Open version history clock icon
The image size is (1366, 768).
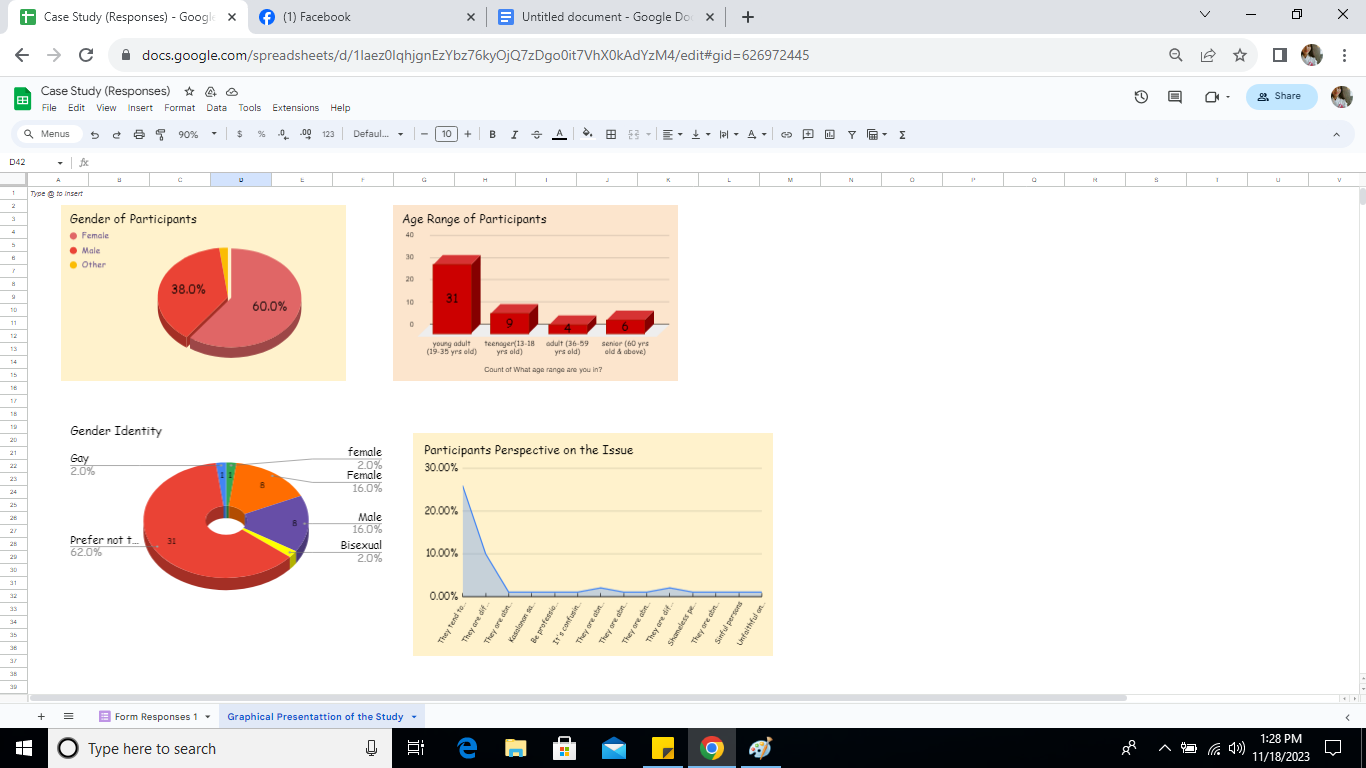(1141, 97)
